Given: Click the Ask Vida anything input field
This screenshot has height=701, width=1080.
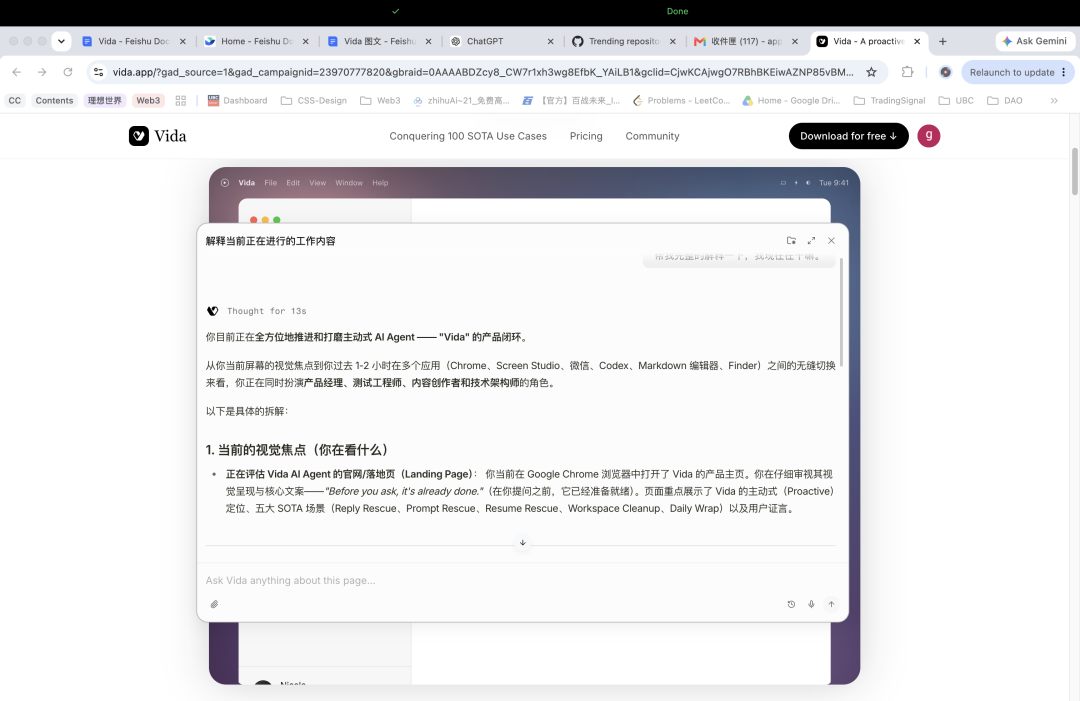Looking at the screenshot, I should point(520,580).
